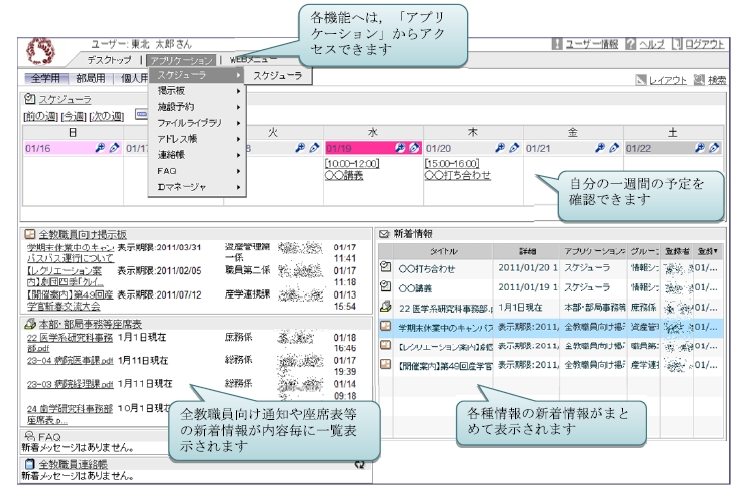Choose ファイルライブラリ in the application menu

click(197, 123)
